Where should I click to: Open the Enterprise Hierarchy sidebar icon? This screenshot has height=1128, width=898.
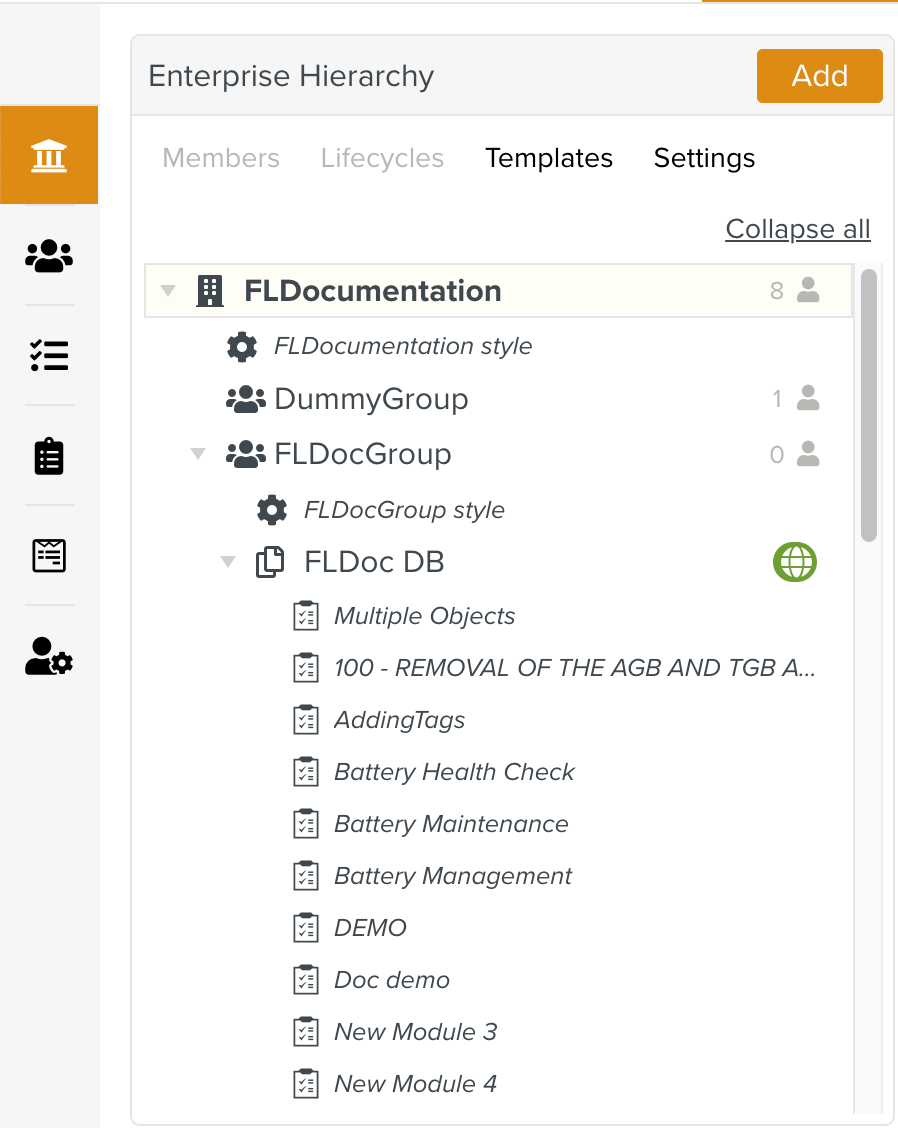click(x=49, y=156)
